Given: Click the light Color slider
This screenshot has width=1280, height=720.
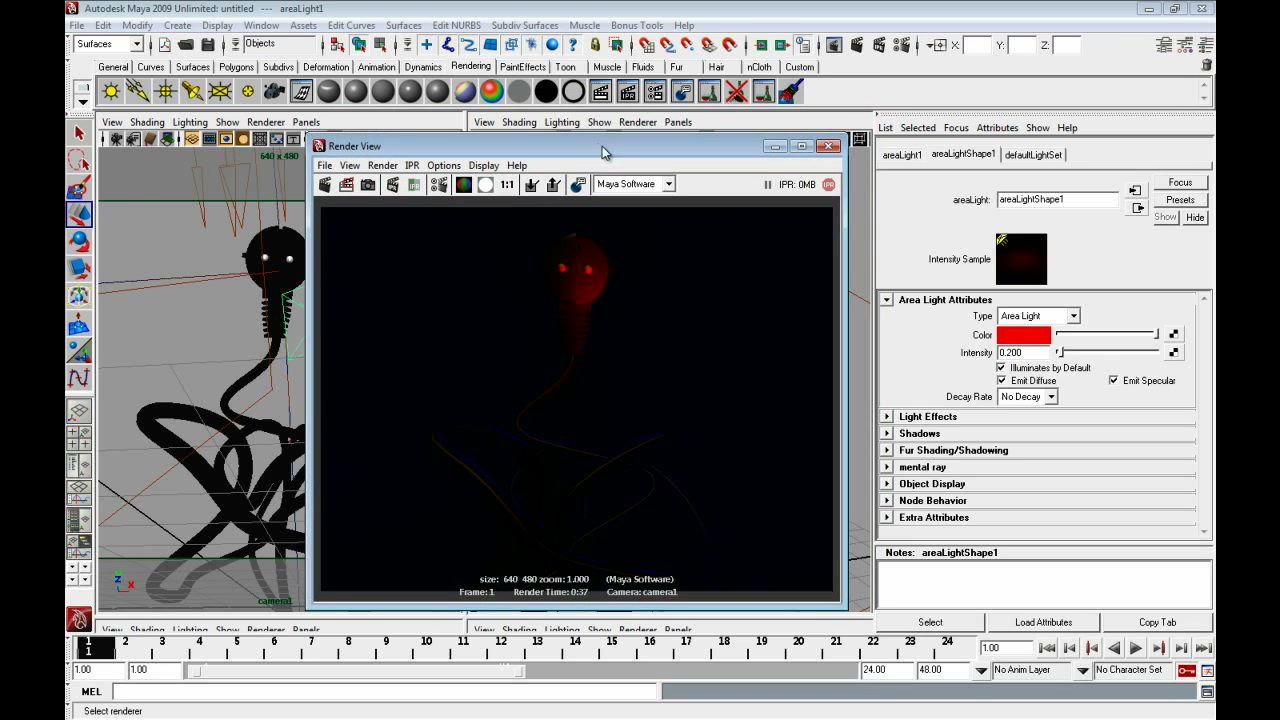Looking at the screenshot, I should point(1107,335).
